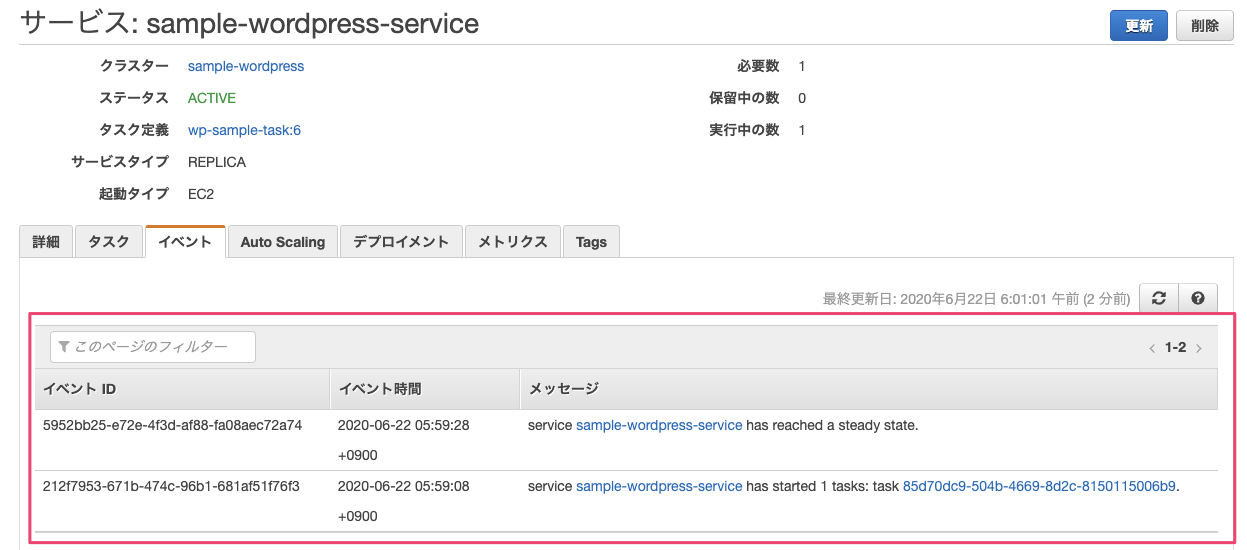1247x550 pixels.
Task: Open the sample-wordpress cluster link
Action: tap(246, 66)
